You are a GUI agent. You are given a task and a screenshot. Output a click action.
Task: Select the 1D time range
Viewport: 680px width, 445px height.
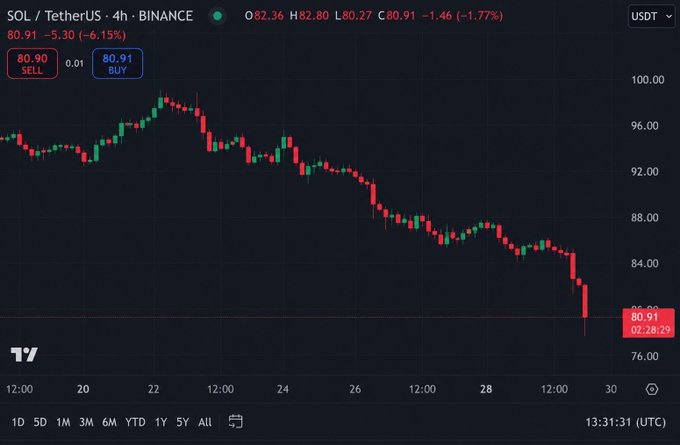pyautogui.click(x=18, y=422)
